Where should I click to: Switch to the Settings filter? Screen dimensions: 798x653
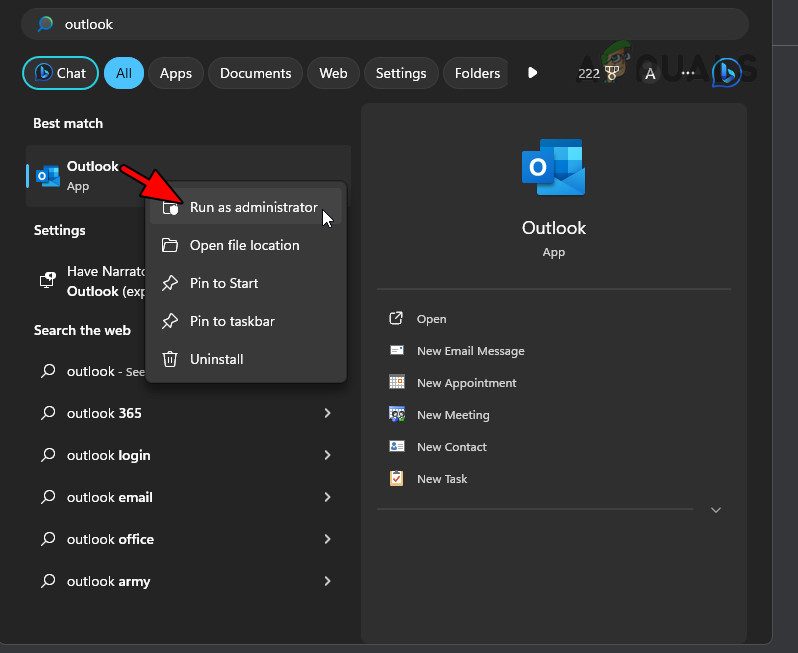(401, 73)
